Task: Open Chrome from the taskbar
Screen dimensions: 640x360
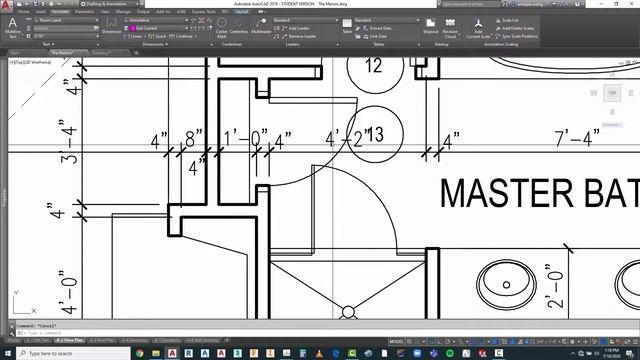Action: click(140, 353)
